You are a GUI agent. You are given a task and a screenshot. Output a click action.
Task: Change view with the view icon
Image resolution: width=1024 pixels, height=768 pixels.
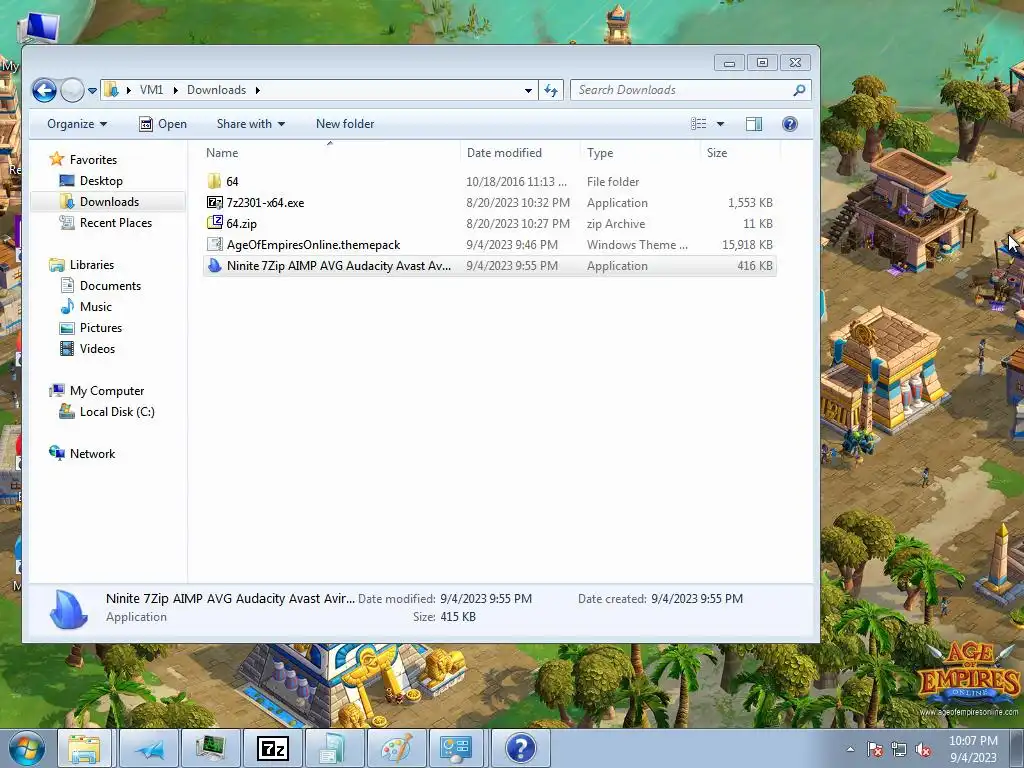[698, 124]
